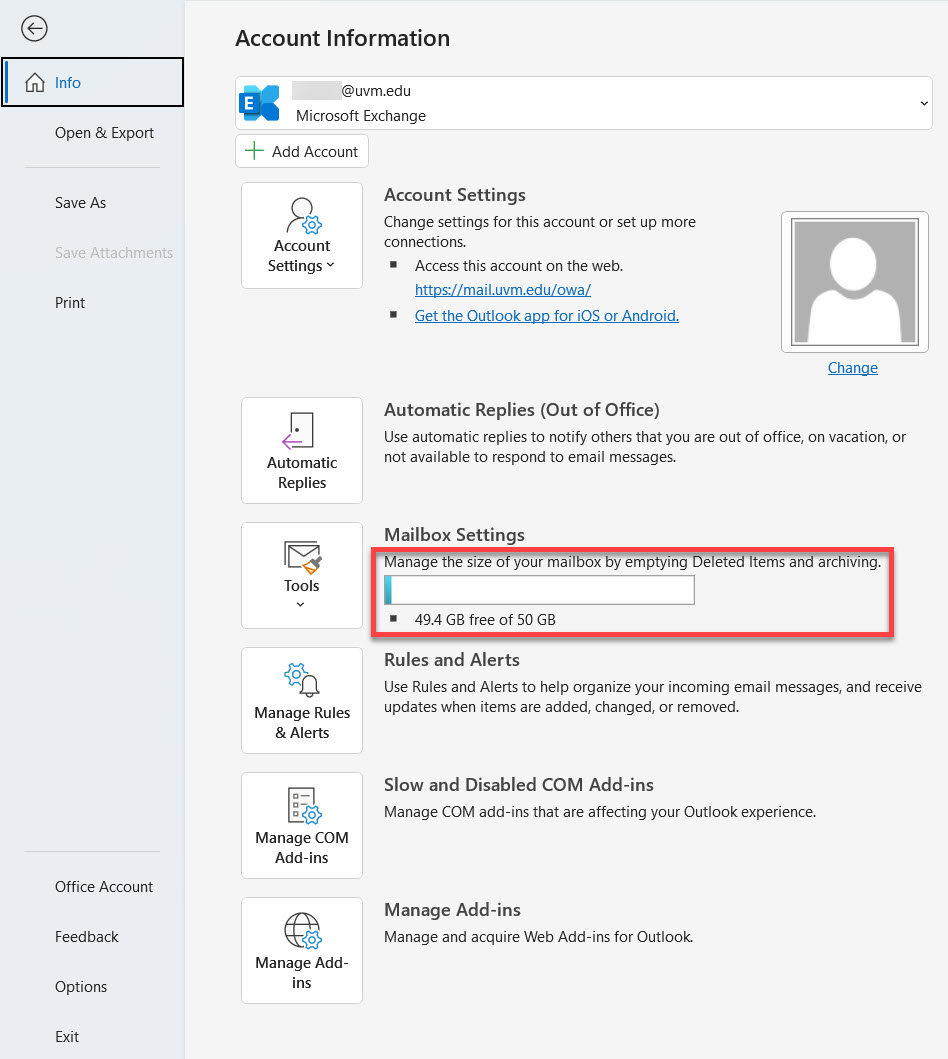948x1059 pixels.
Task: Click the Change link below the profile picture
Action: [x=852, y=367]
